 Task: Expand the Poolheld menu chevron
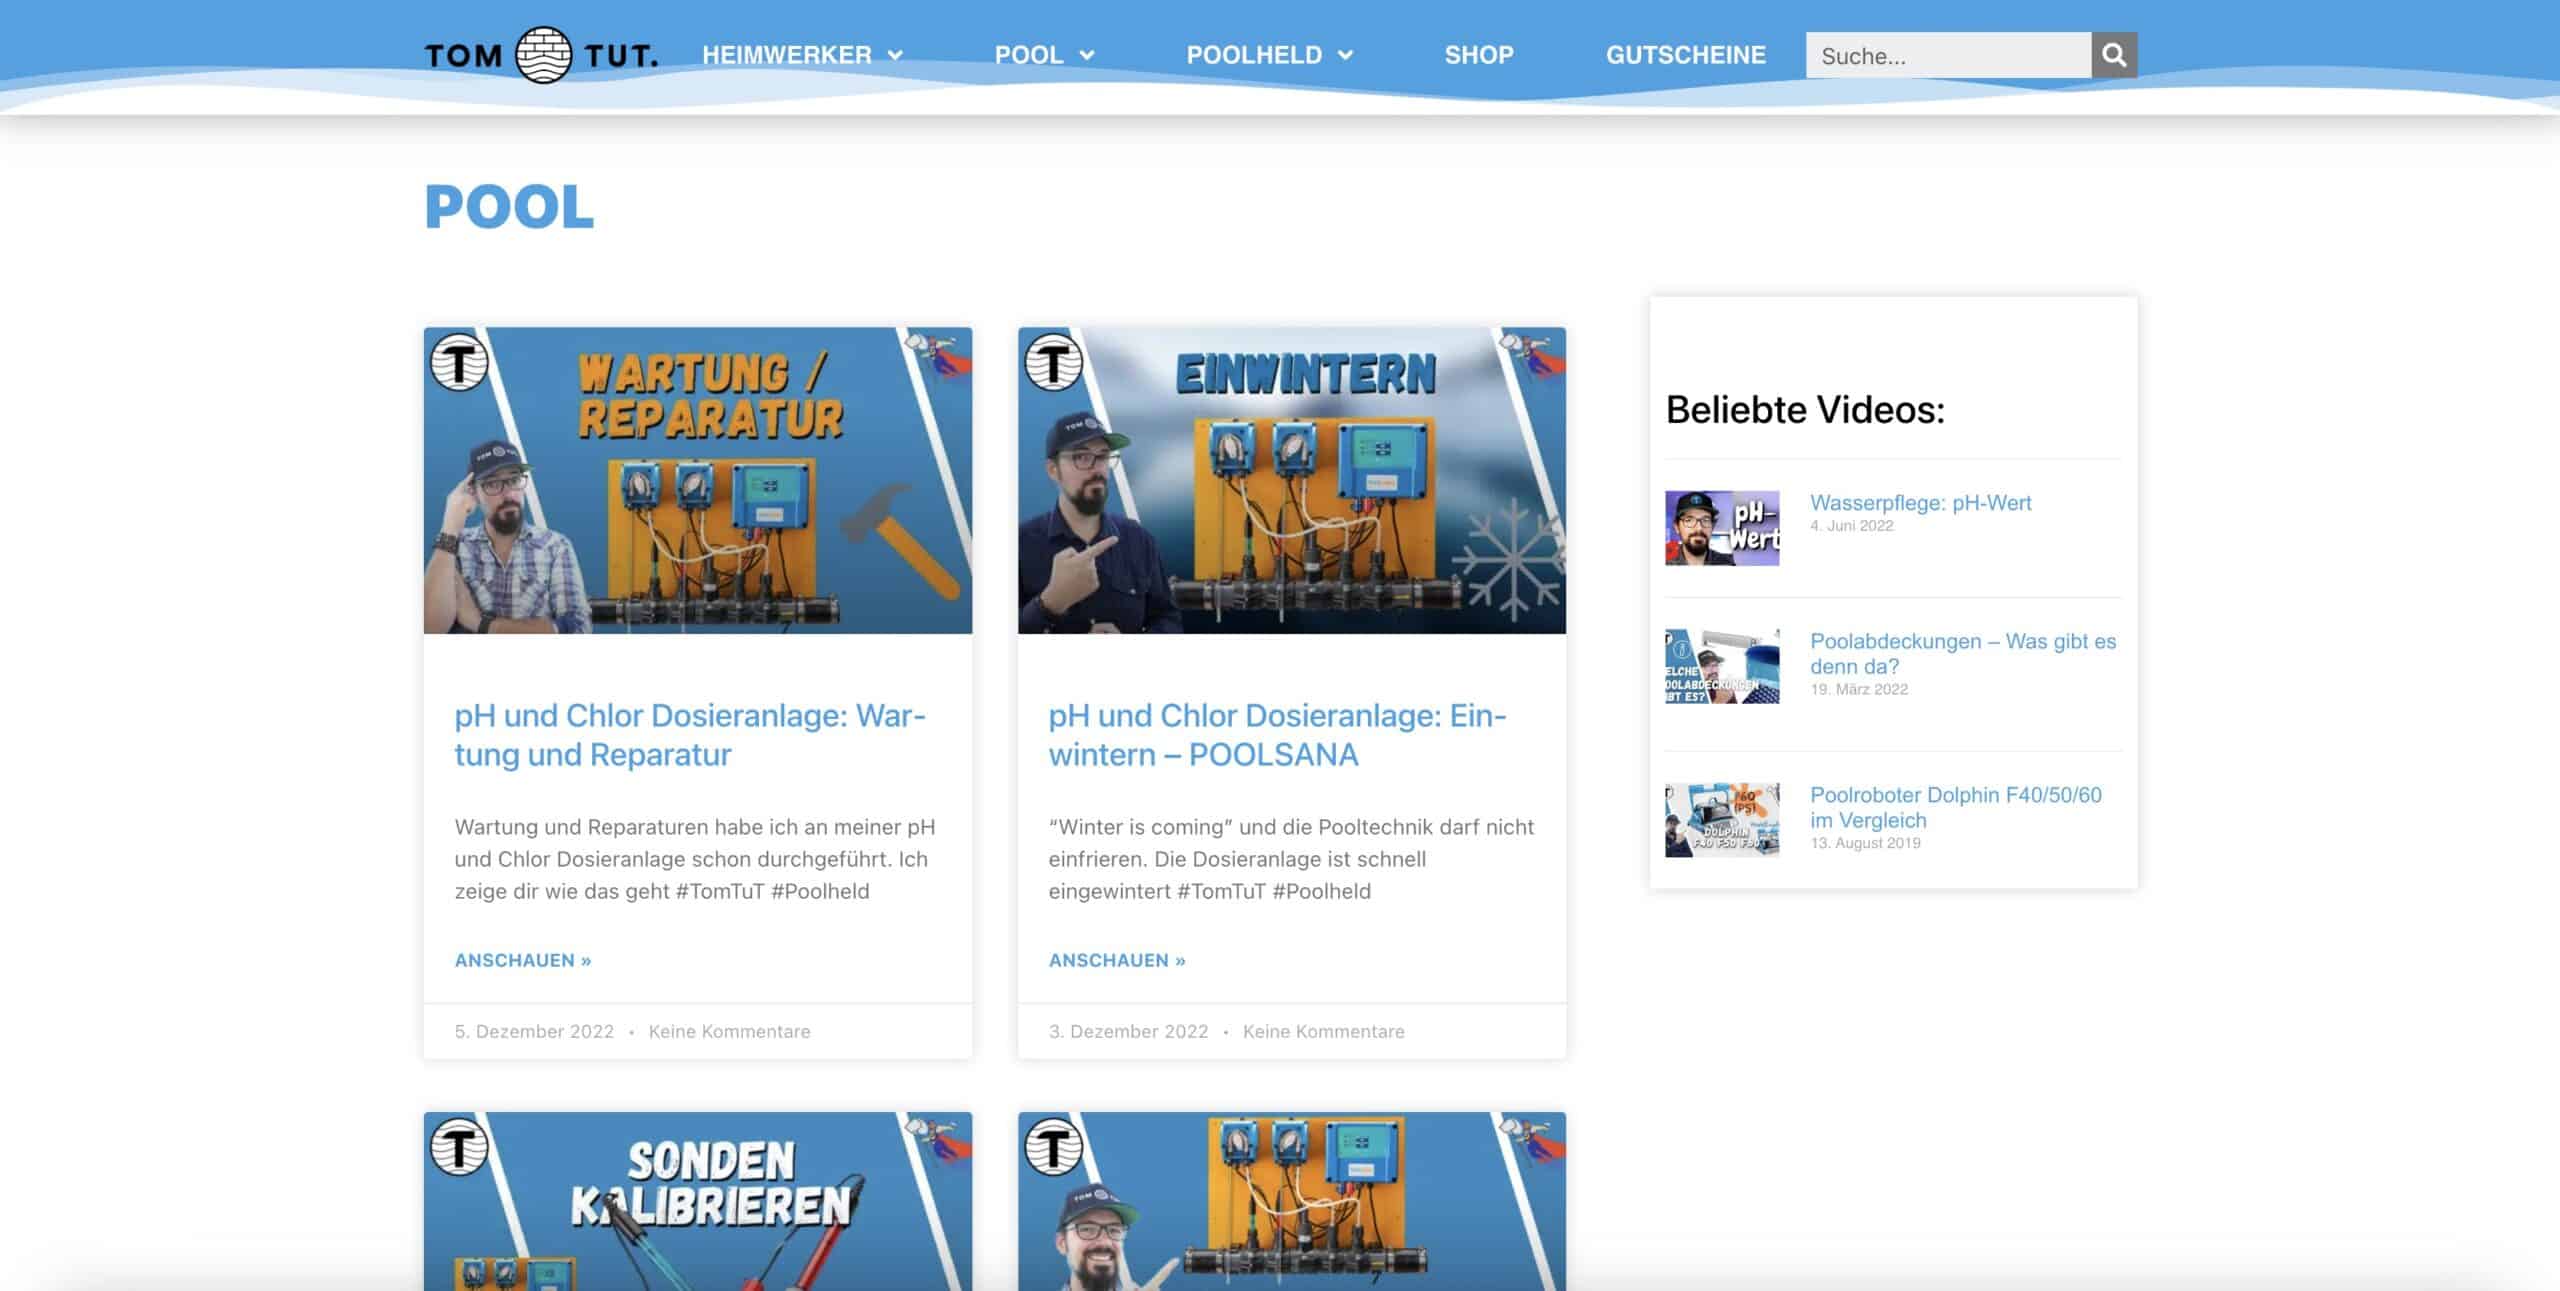click(x=1345, y=55)
